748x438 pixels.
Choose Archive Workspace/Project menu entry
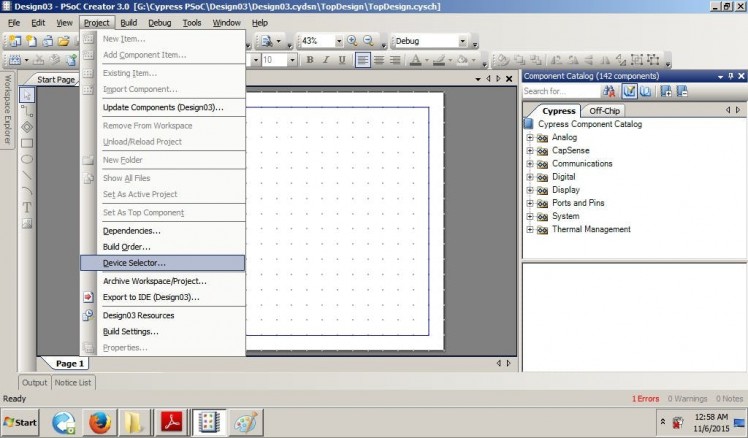click(155, 281)
